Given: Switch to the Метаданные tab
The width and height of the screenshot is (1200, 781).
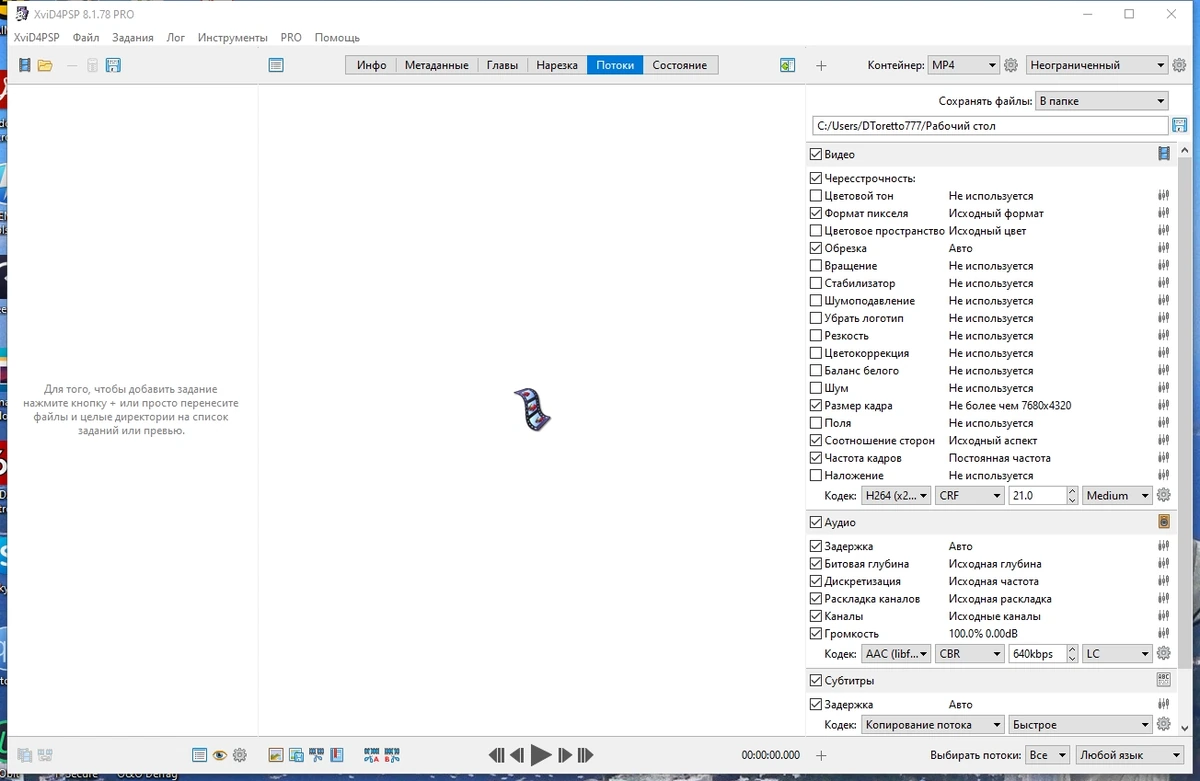Looking at the screenshot, I should 436,65.
